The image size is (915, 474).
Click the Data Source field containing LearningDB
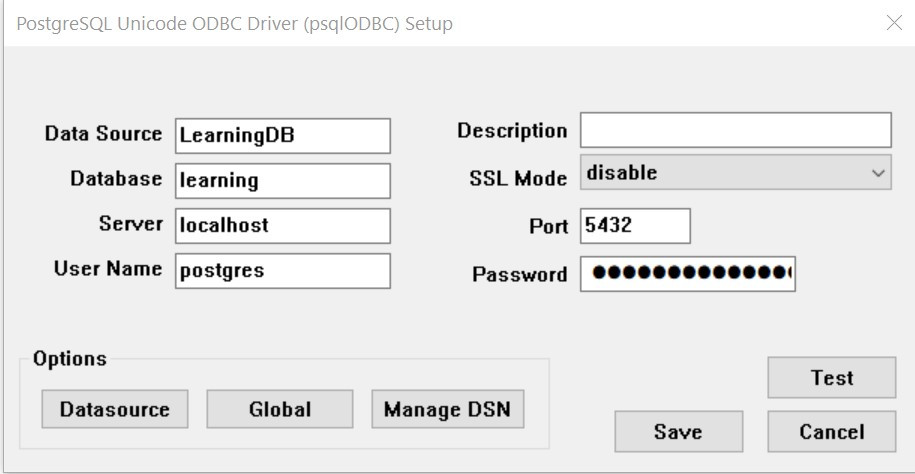282,136
